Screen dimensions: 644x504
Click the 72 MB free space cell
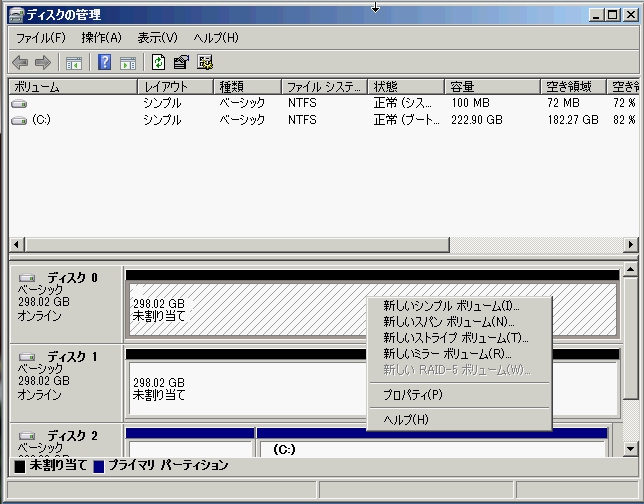564,103
